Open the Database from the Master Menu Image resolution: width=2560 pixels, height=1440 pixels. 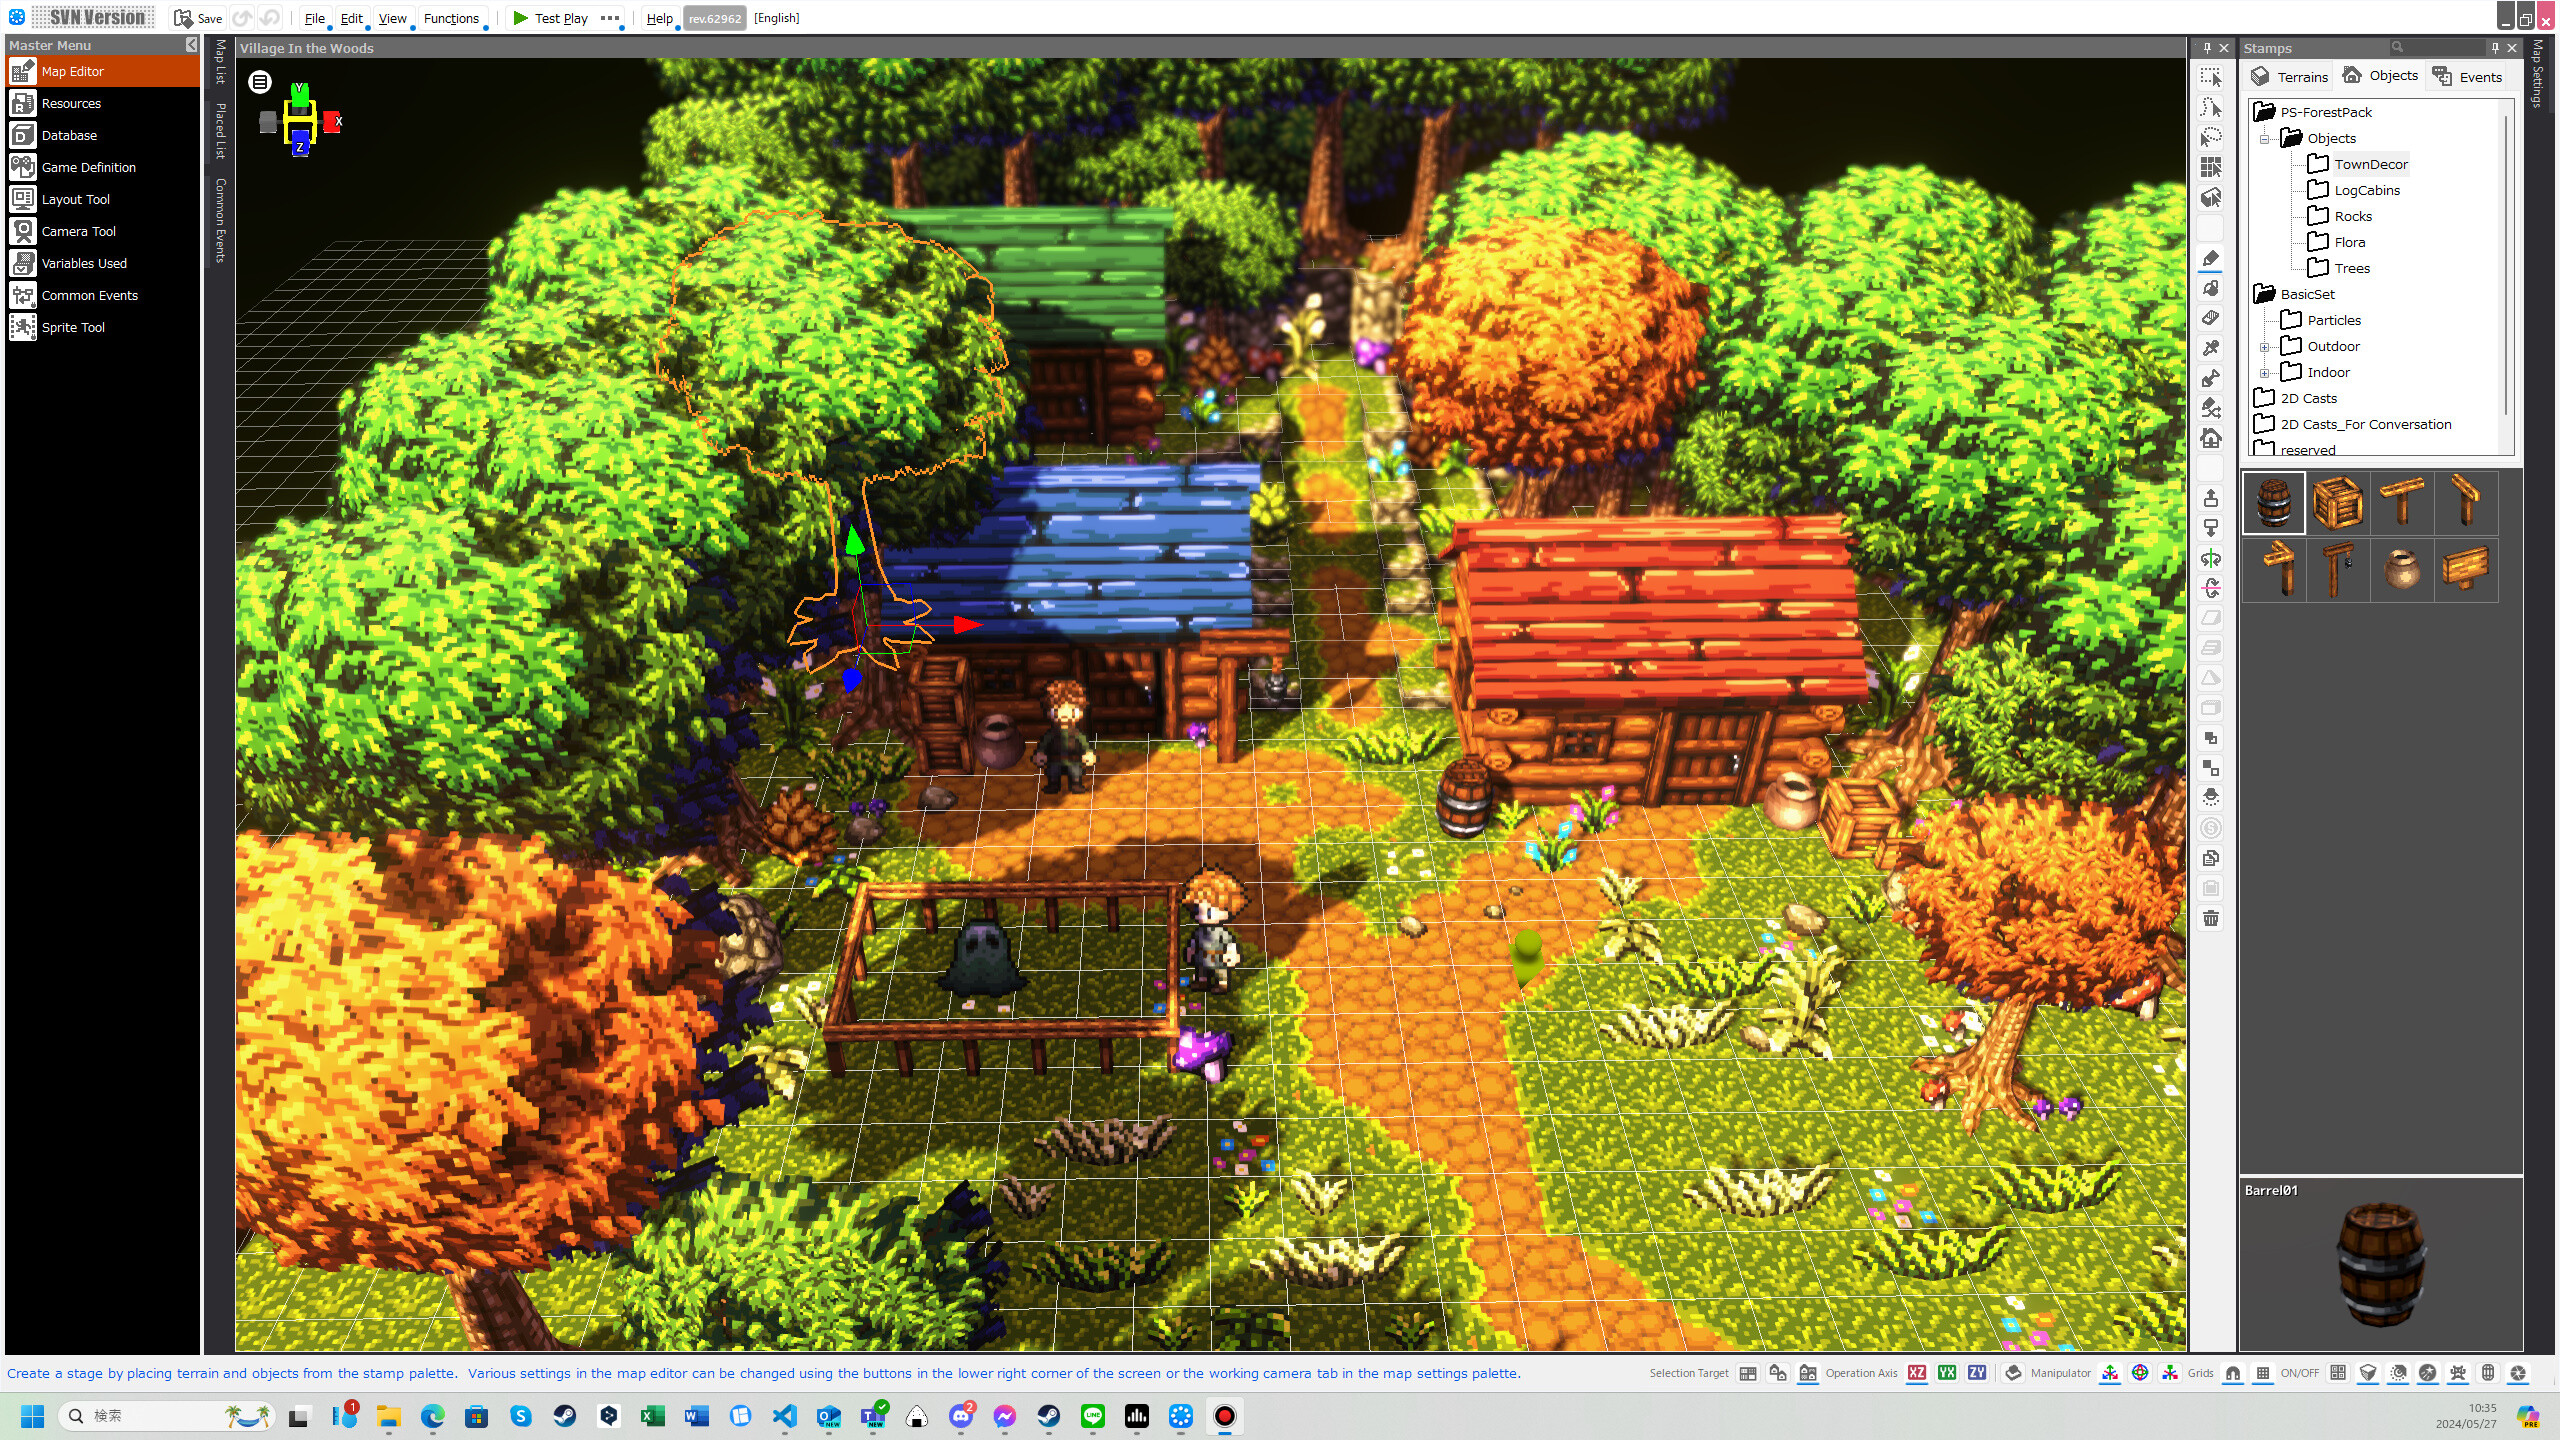[x=69, y=135]
